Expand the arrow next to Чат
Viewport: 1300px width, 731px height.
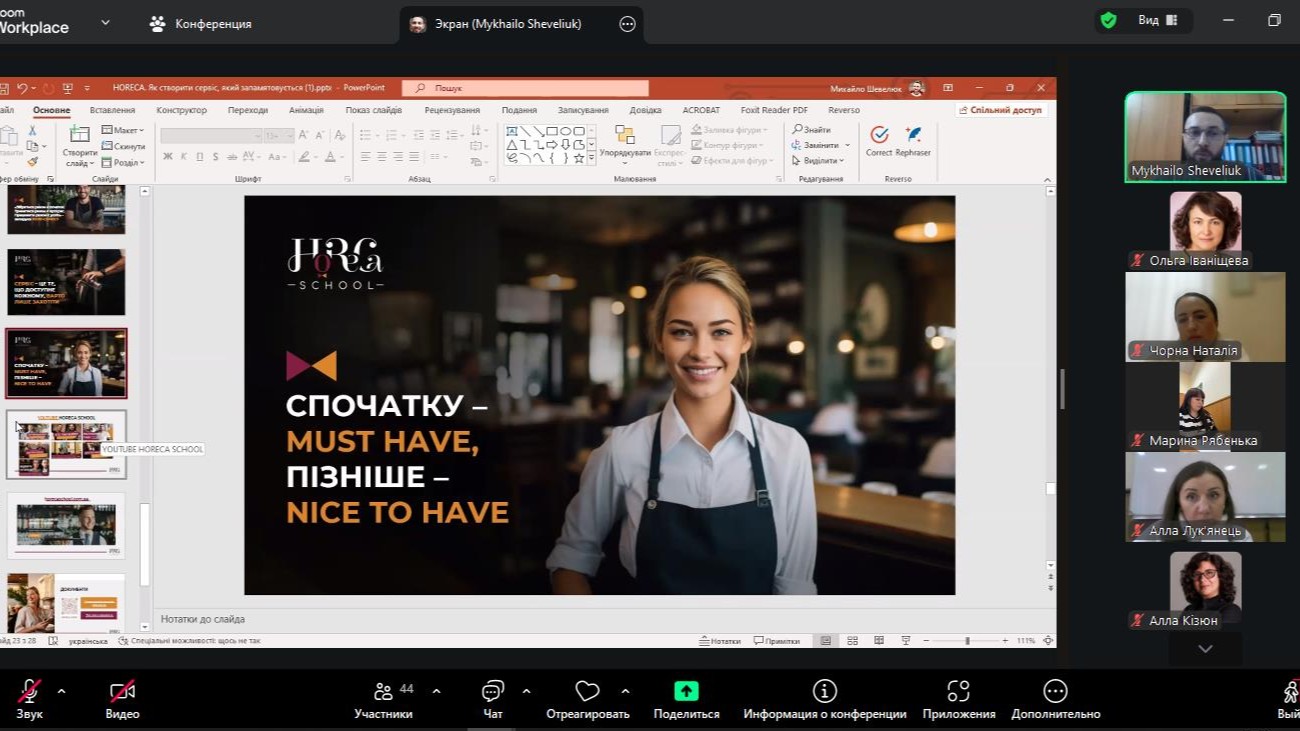pyautogui.click(x=526, y=691)
